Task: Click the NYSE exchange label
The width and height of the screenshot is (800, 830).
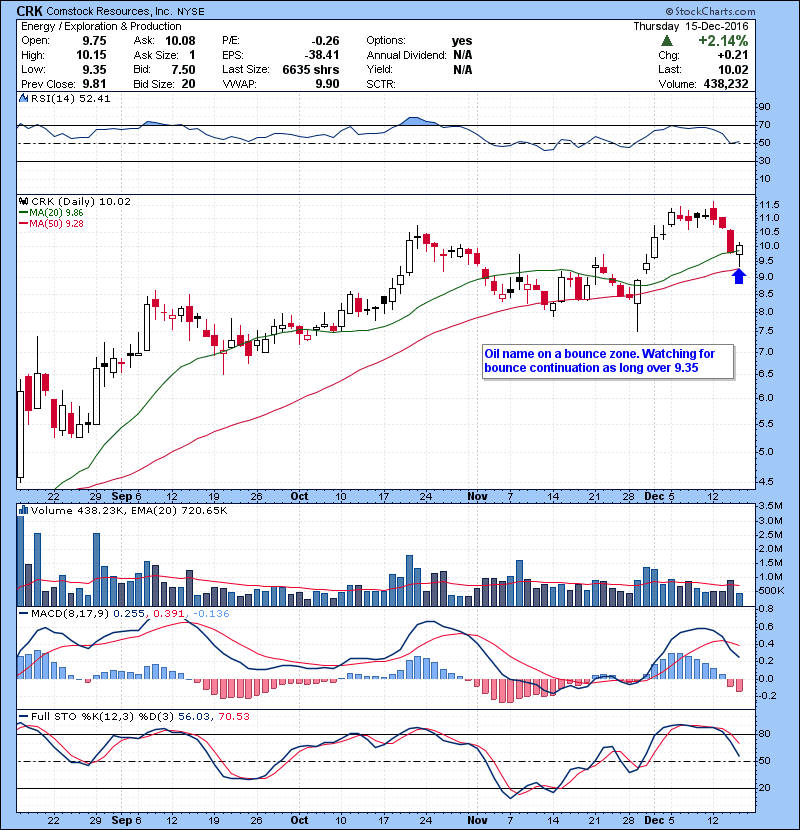Action: pos(191,12)
